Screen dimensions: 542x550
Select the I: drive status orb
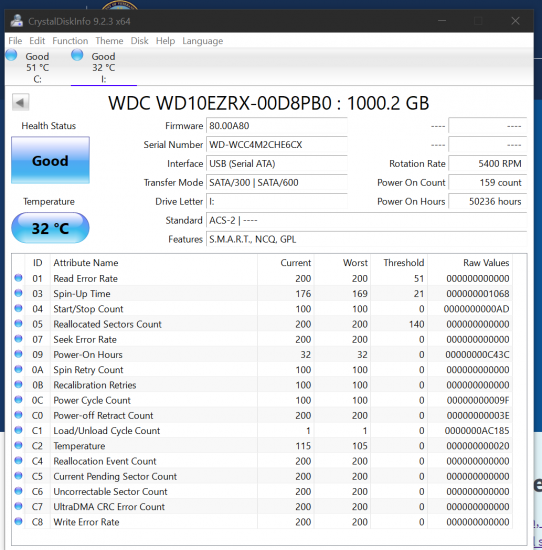tap(77, 55)
